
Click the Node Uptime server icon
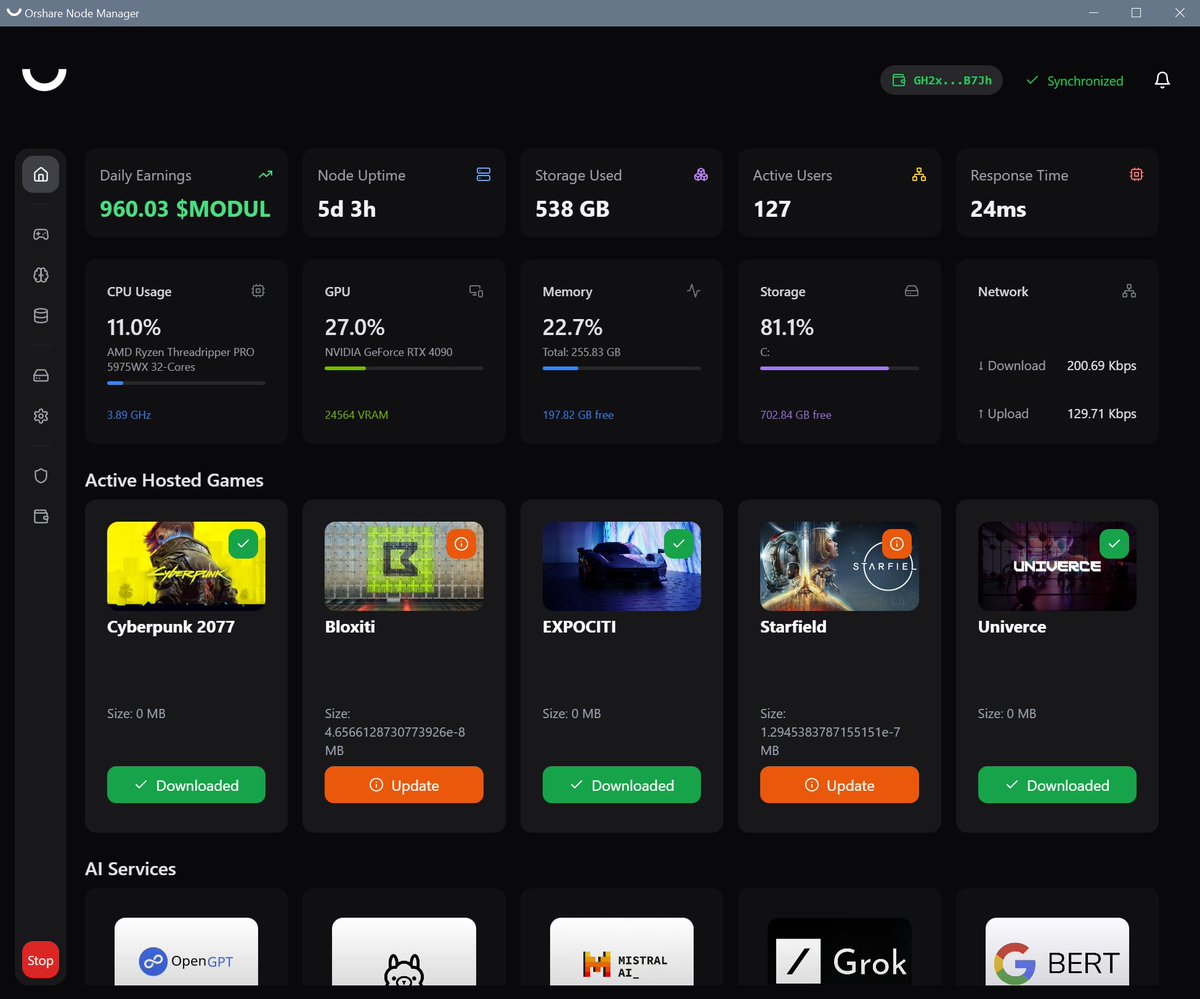[483, 174]
